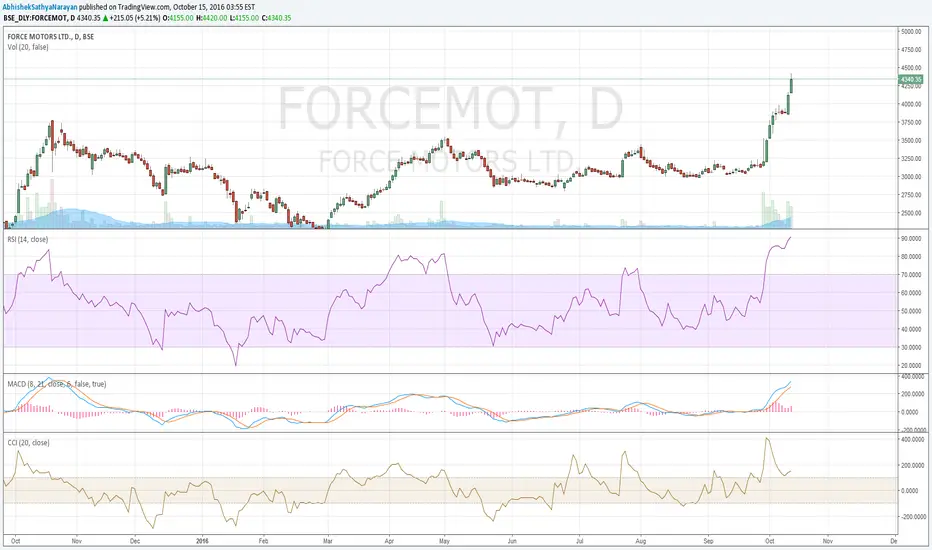This screenshot has width=932, height=550.
Task: Click the 5000.00 price axis value
Action: click(911, 32)
